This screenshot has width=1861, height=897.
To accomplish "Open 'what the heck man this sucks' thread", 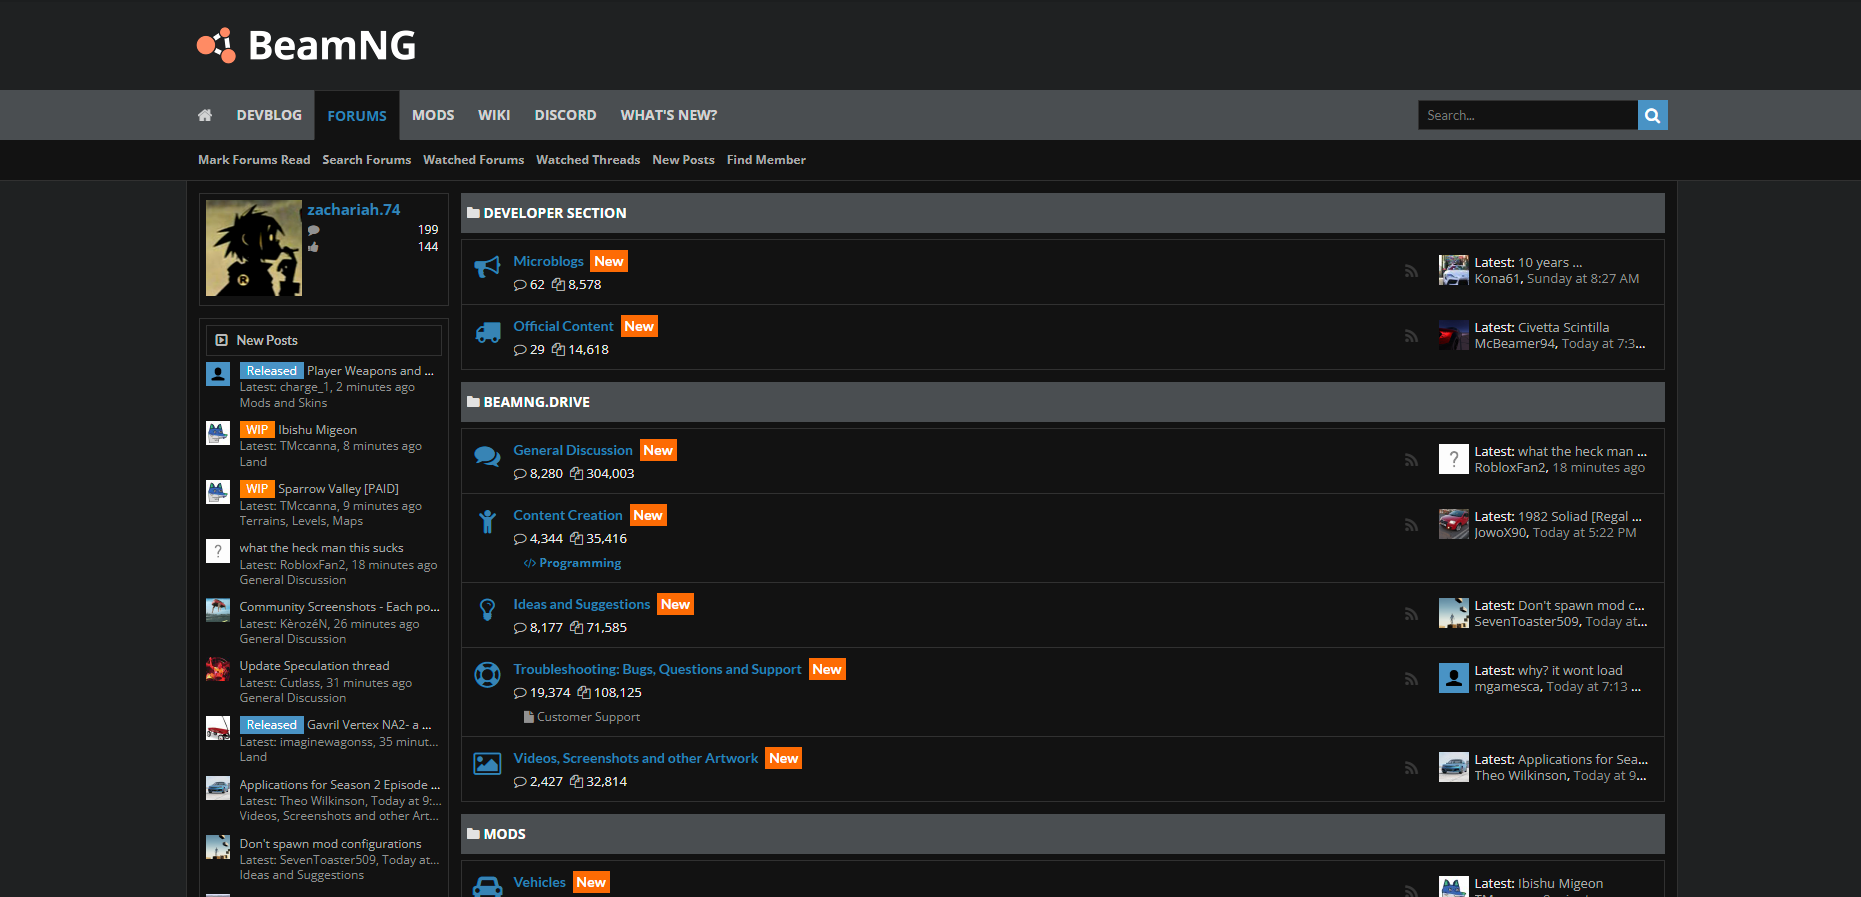I will (x=321, y=548).
